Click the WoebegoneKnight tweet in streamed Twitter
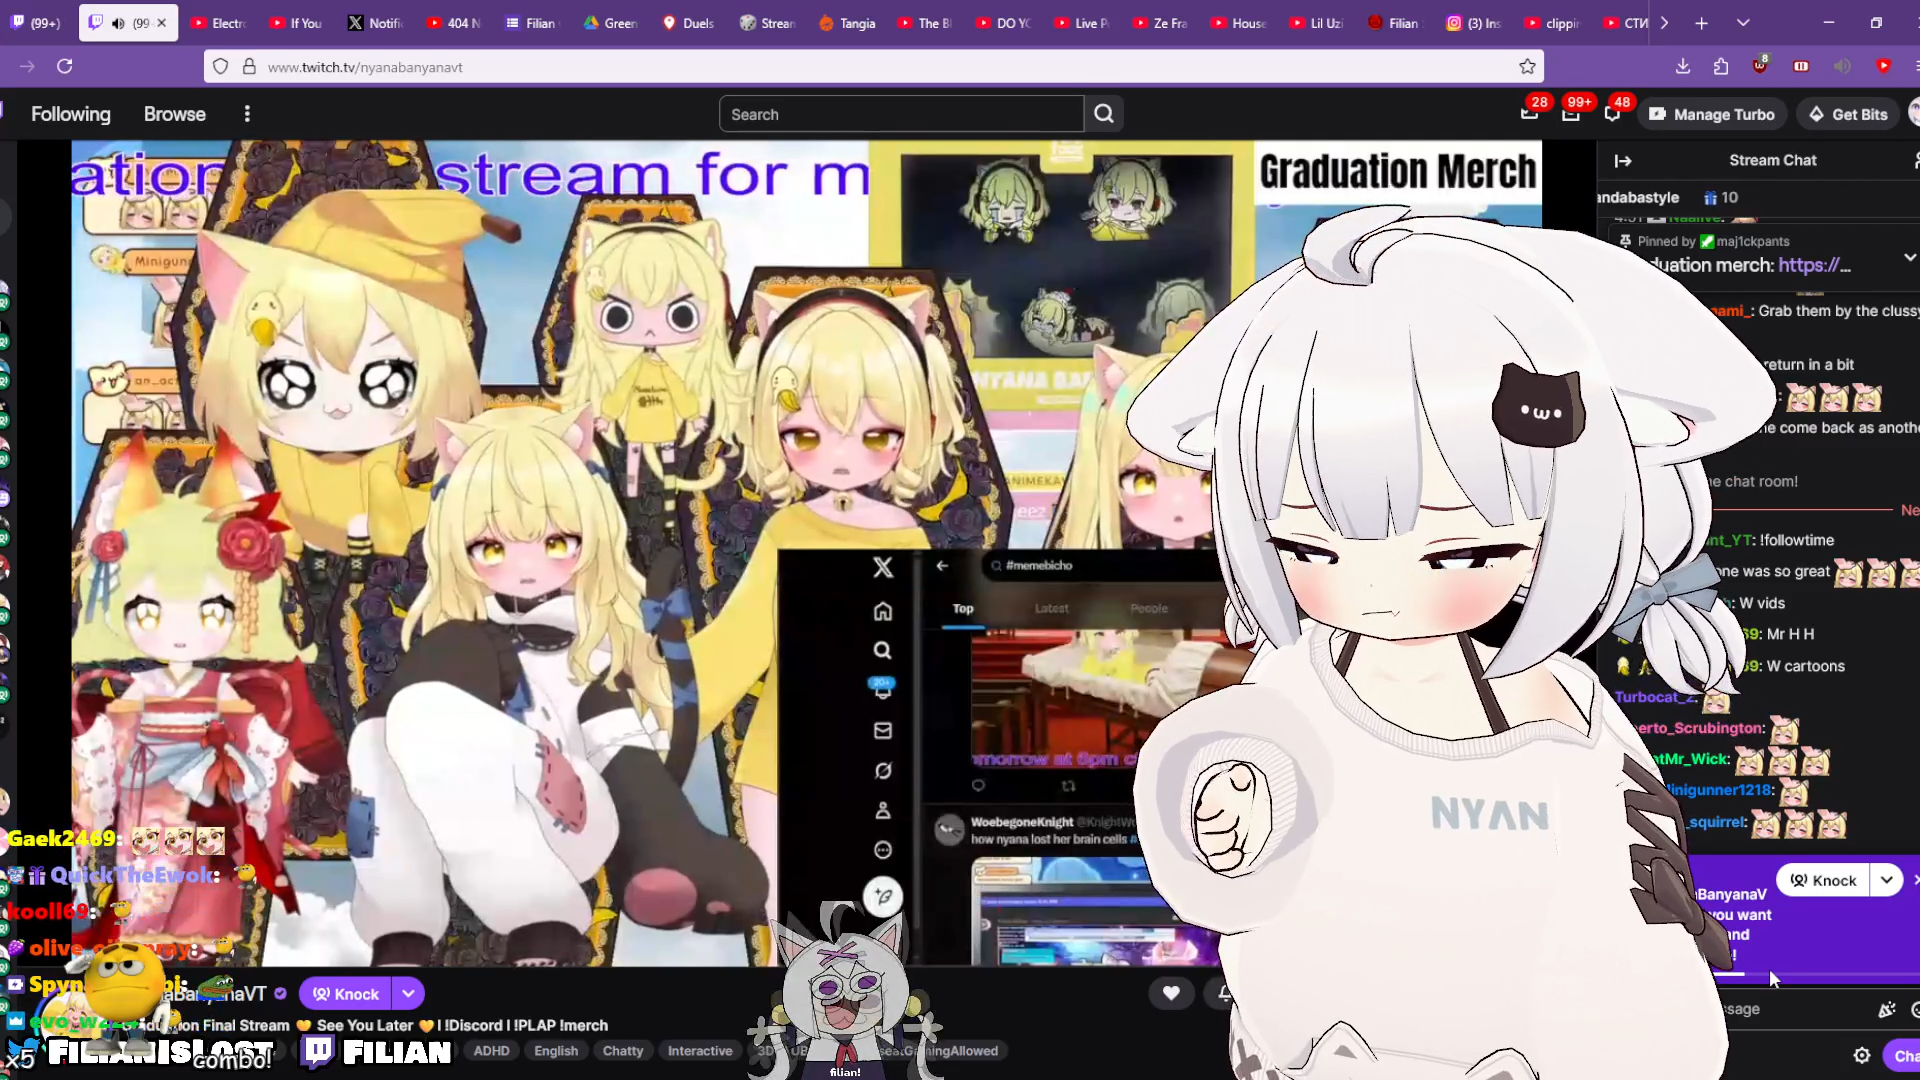The image size is (1920, 1080). (x=1048, y=830)
